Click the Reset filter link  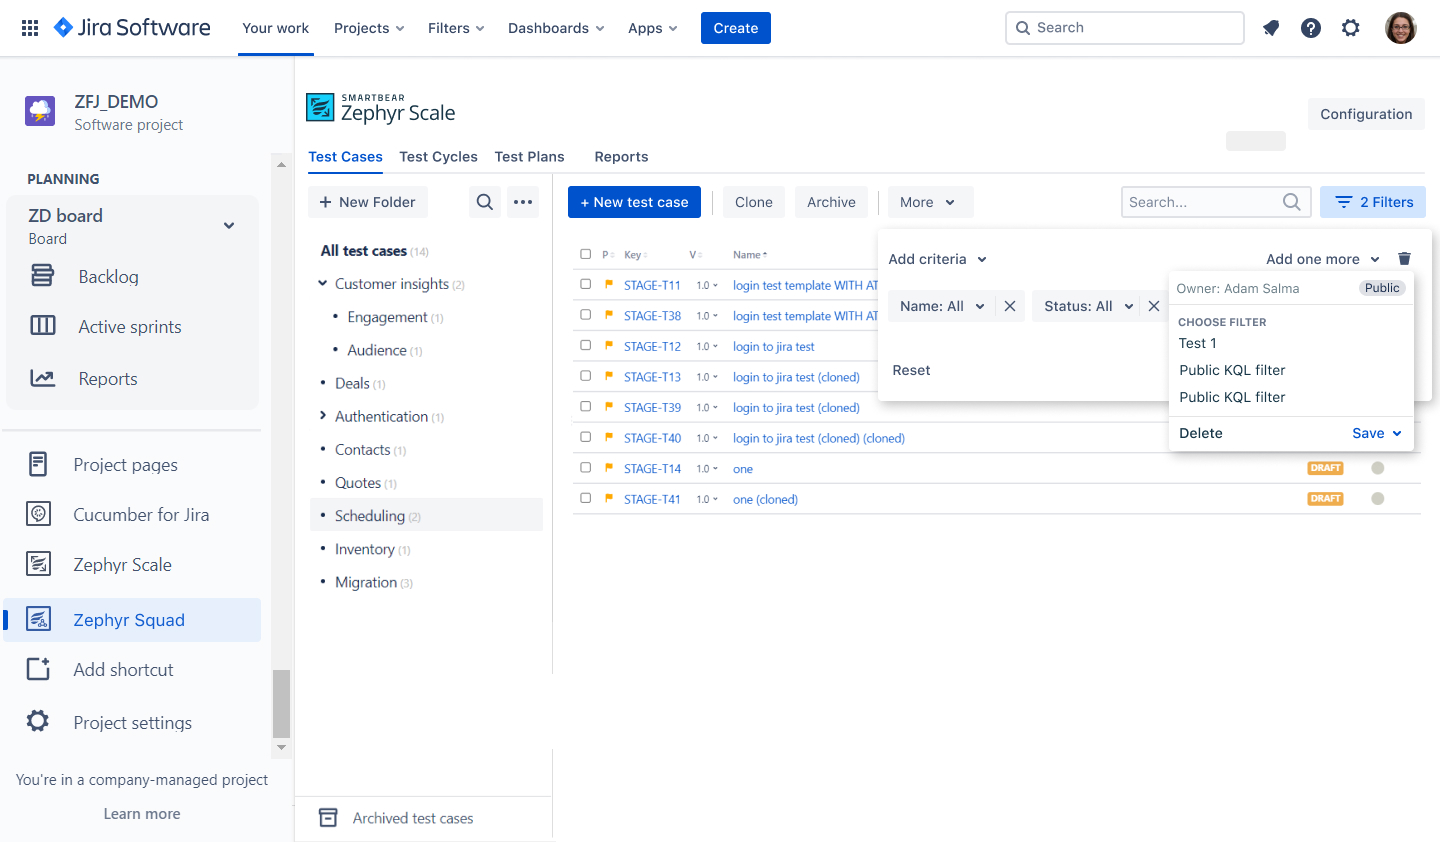pyautogui.click(x=911, y=370)
